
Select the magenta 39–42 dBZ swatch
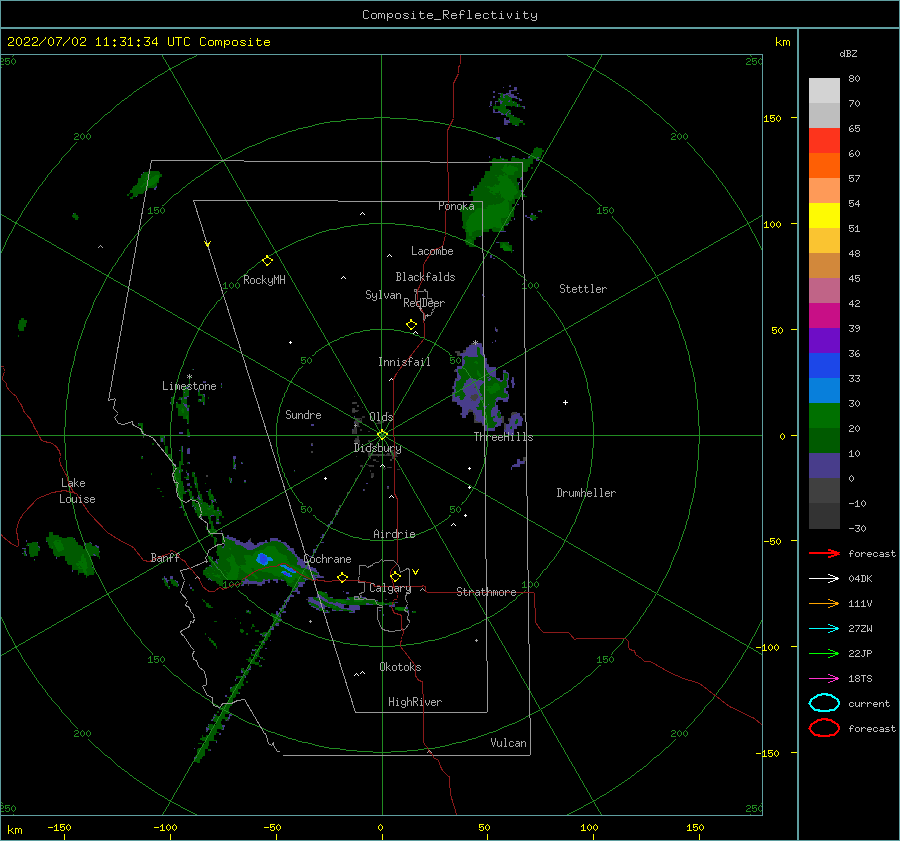[824, 316]
